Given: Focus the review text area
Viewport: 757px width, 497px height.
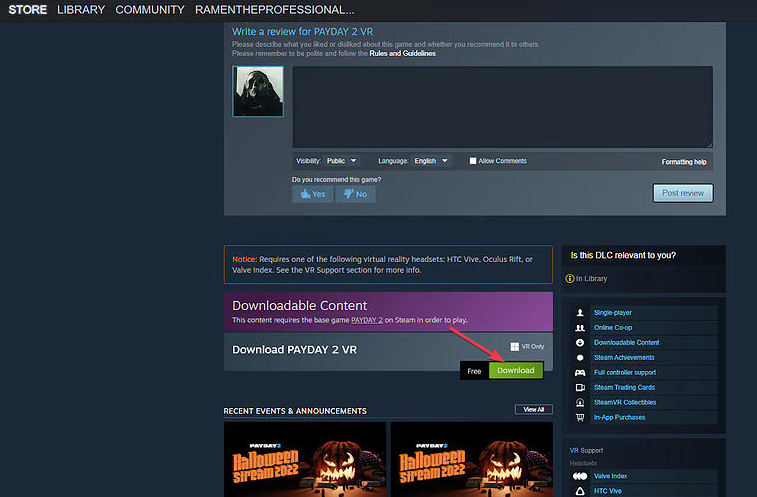Looking at the screenshot, I should (x=503, y=107).
